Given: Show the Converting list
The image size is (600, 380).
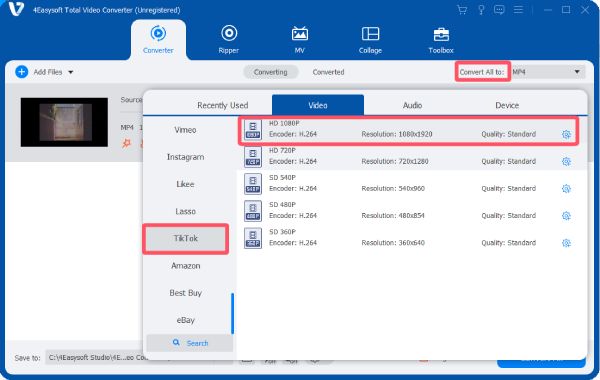Looking at the screenshot, I should point(271,72).
